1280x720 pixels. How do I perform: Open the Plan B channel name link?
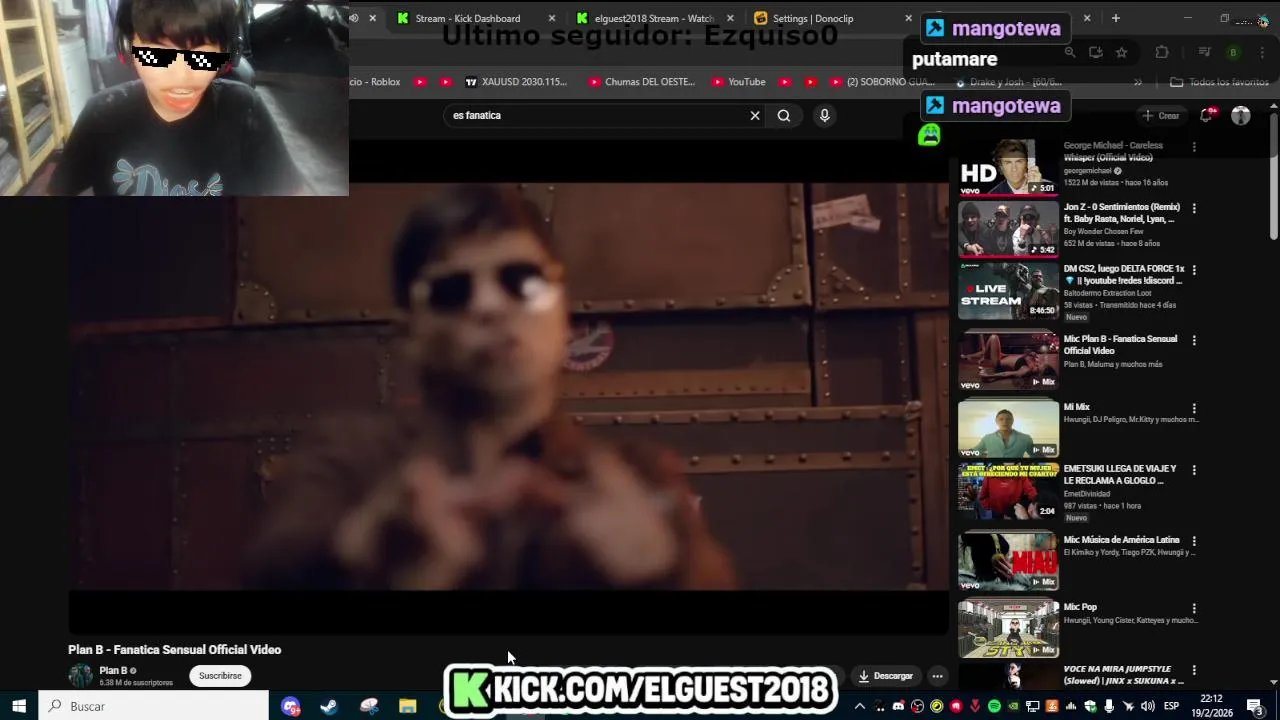(x=113, y=671)
